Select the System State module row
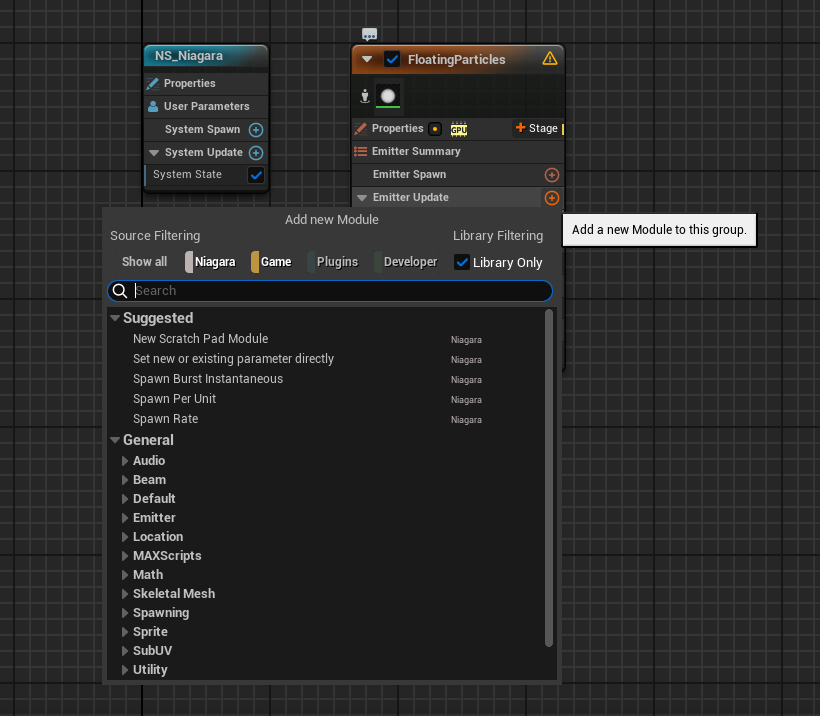Image resolution: width=820 pixels, height=716 pixels. pyautogui.click(x=206, y=175)
